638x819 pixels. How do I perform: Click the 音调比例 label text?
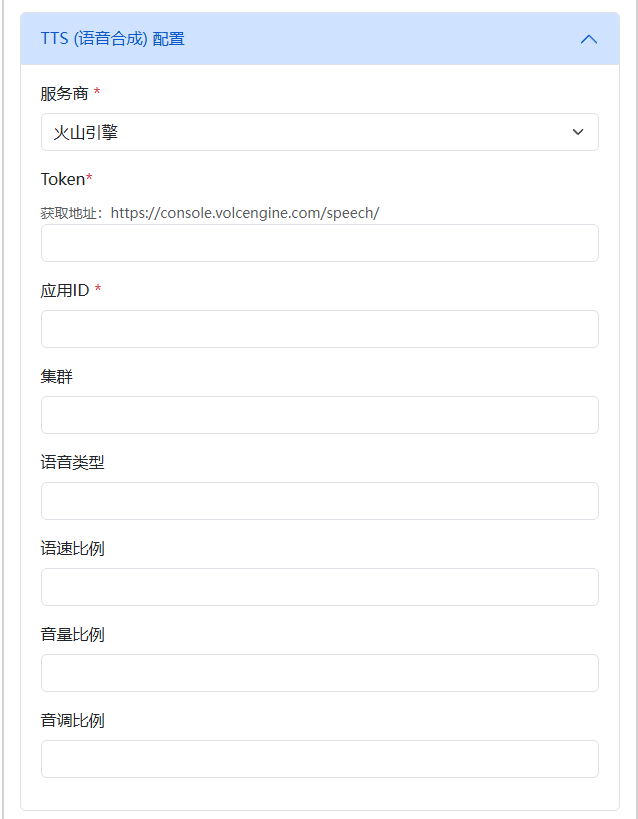[x=72, y=720]
